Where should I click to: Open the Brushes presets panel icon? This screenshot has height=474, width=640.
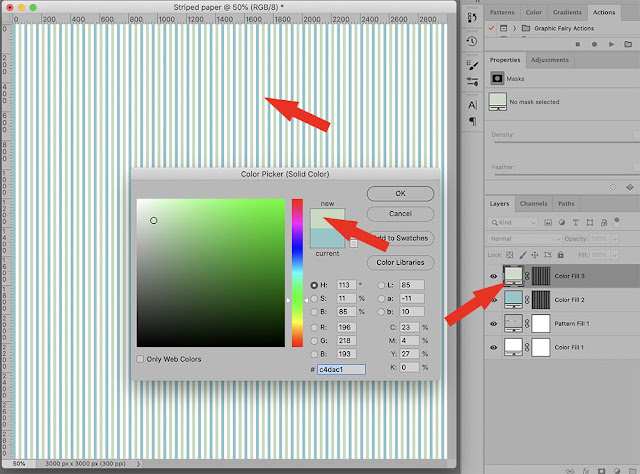coord(472,82)
